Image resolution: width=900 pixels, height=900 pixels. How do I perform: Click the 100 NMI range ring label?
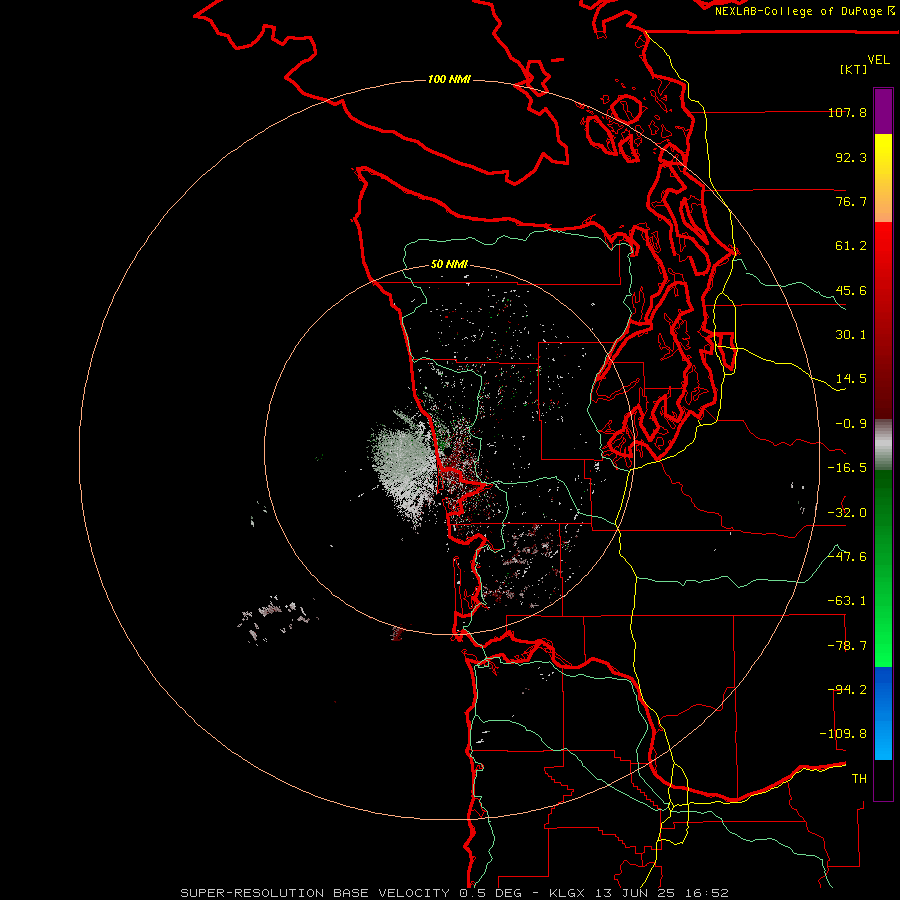pyautogui.click(x=449, y=79)
